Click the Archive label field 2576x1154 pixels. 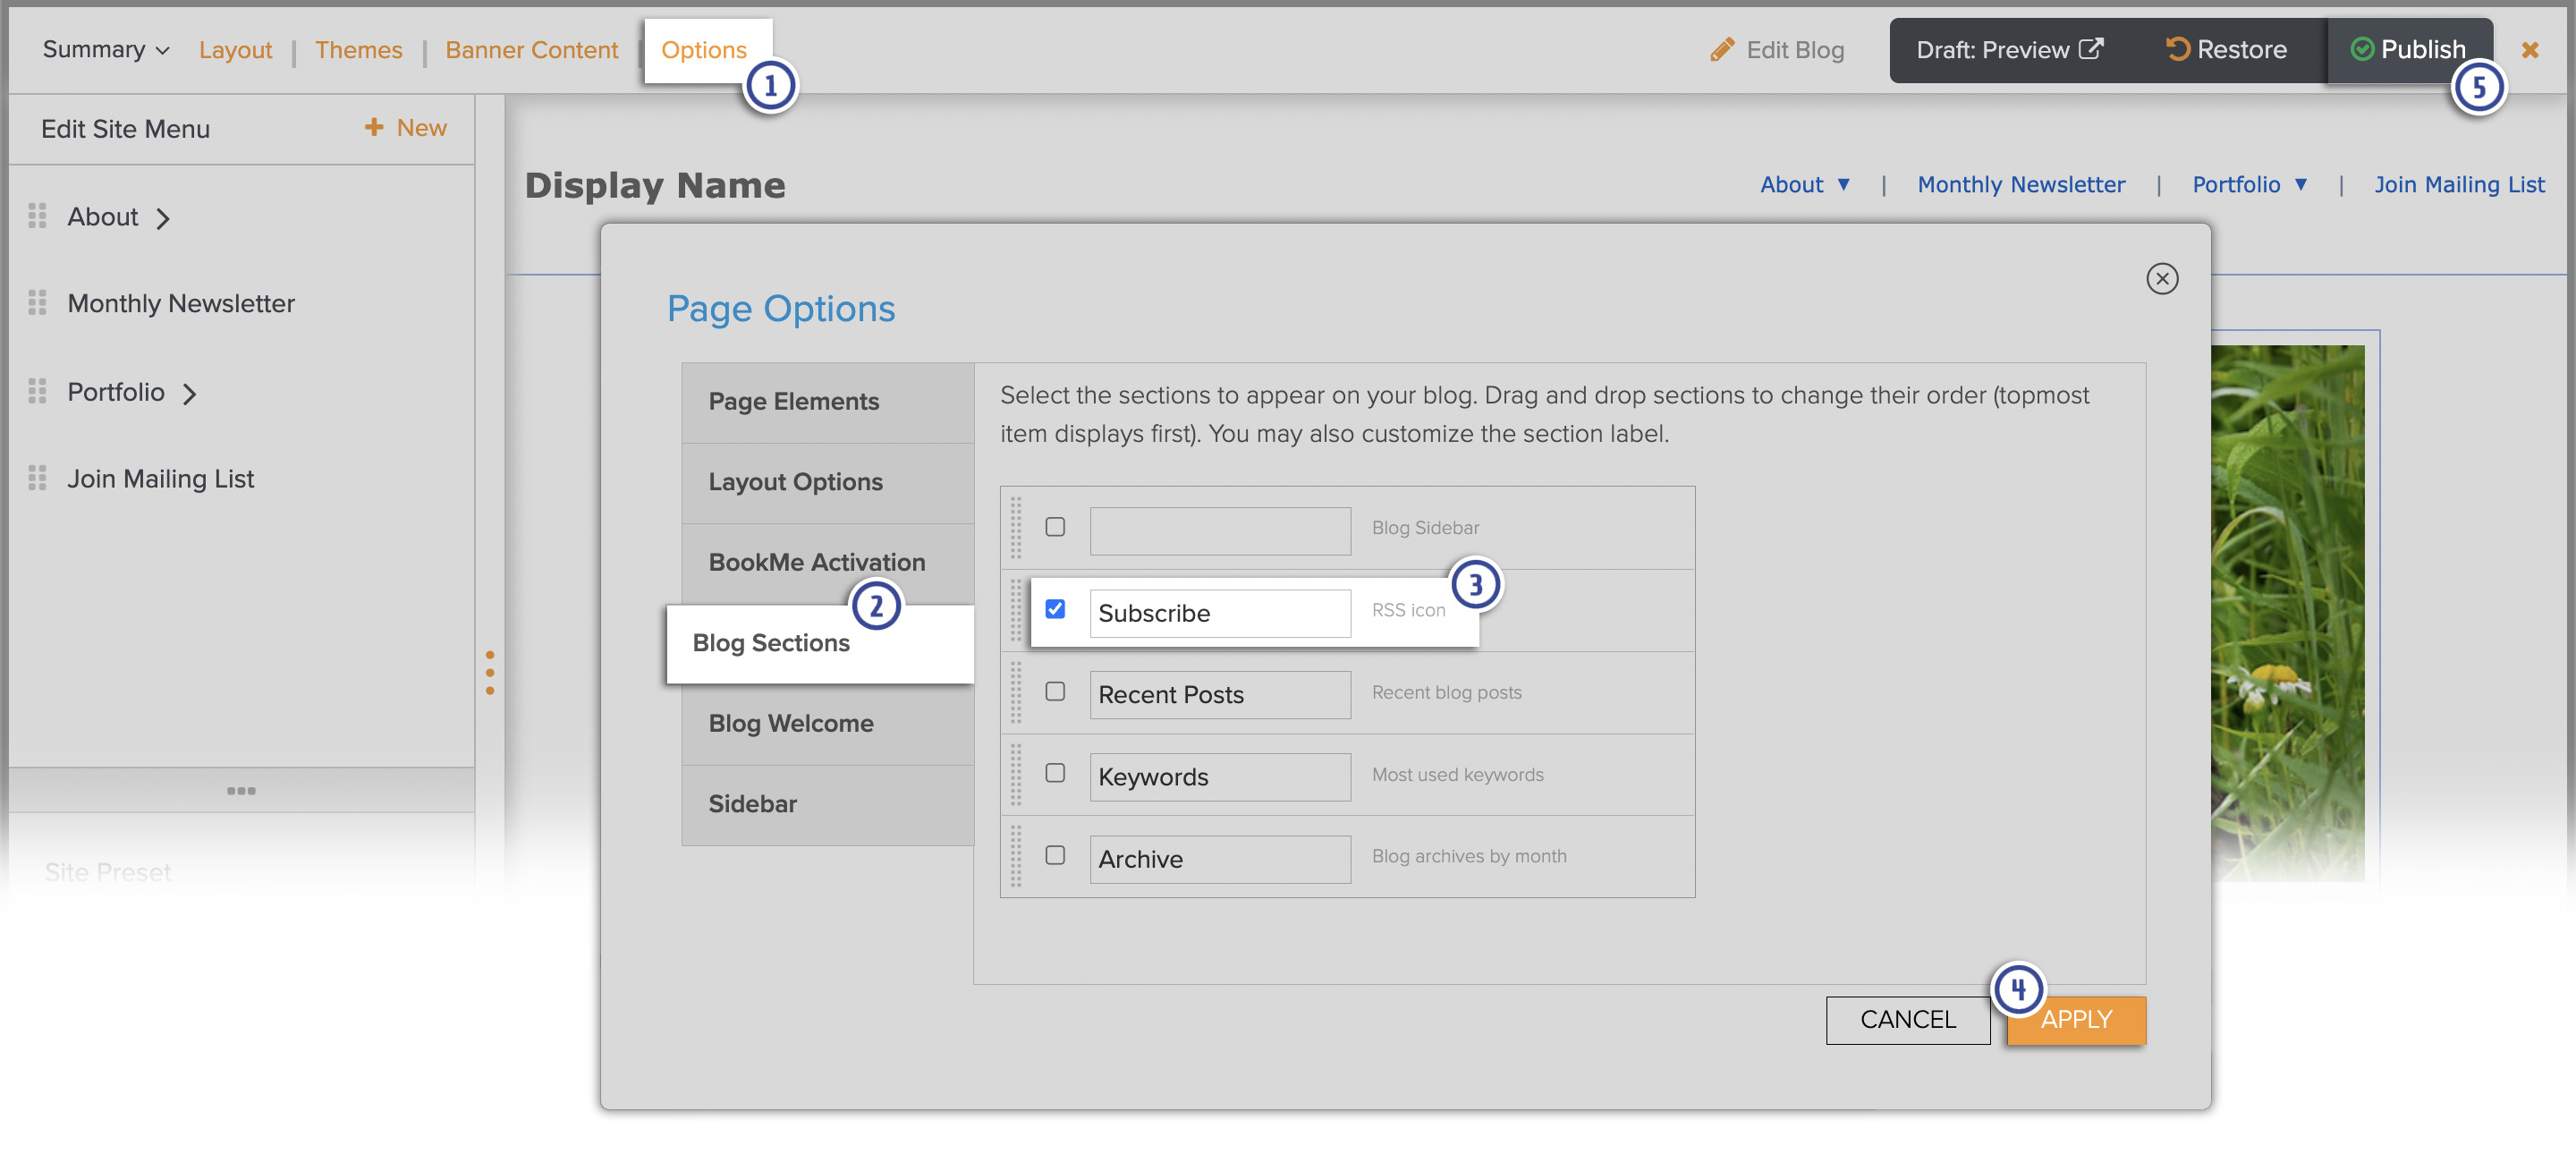point(1220,859)
